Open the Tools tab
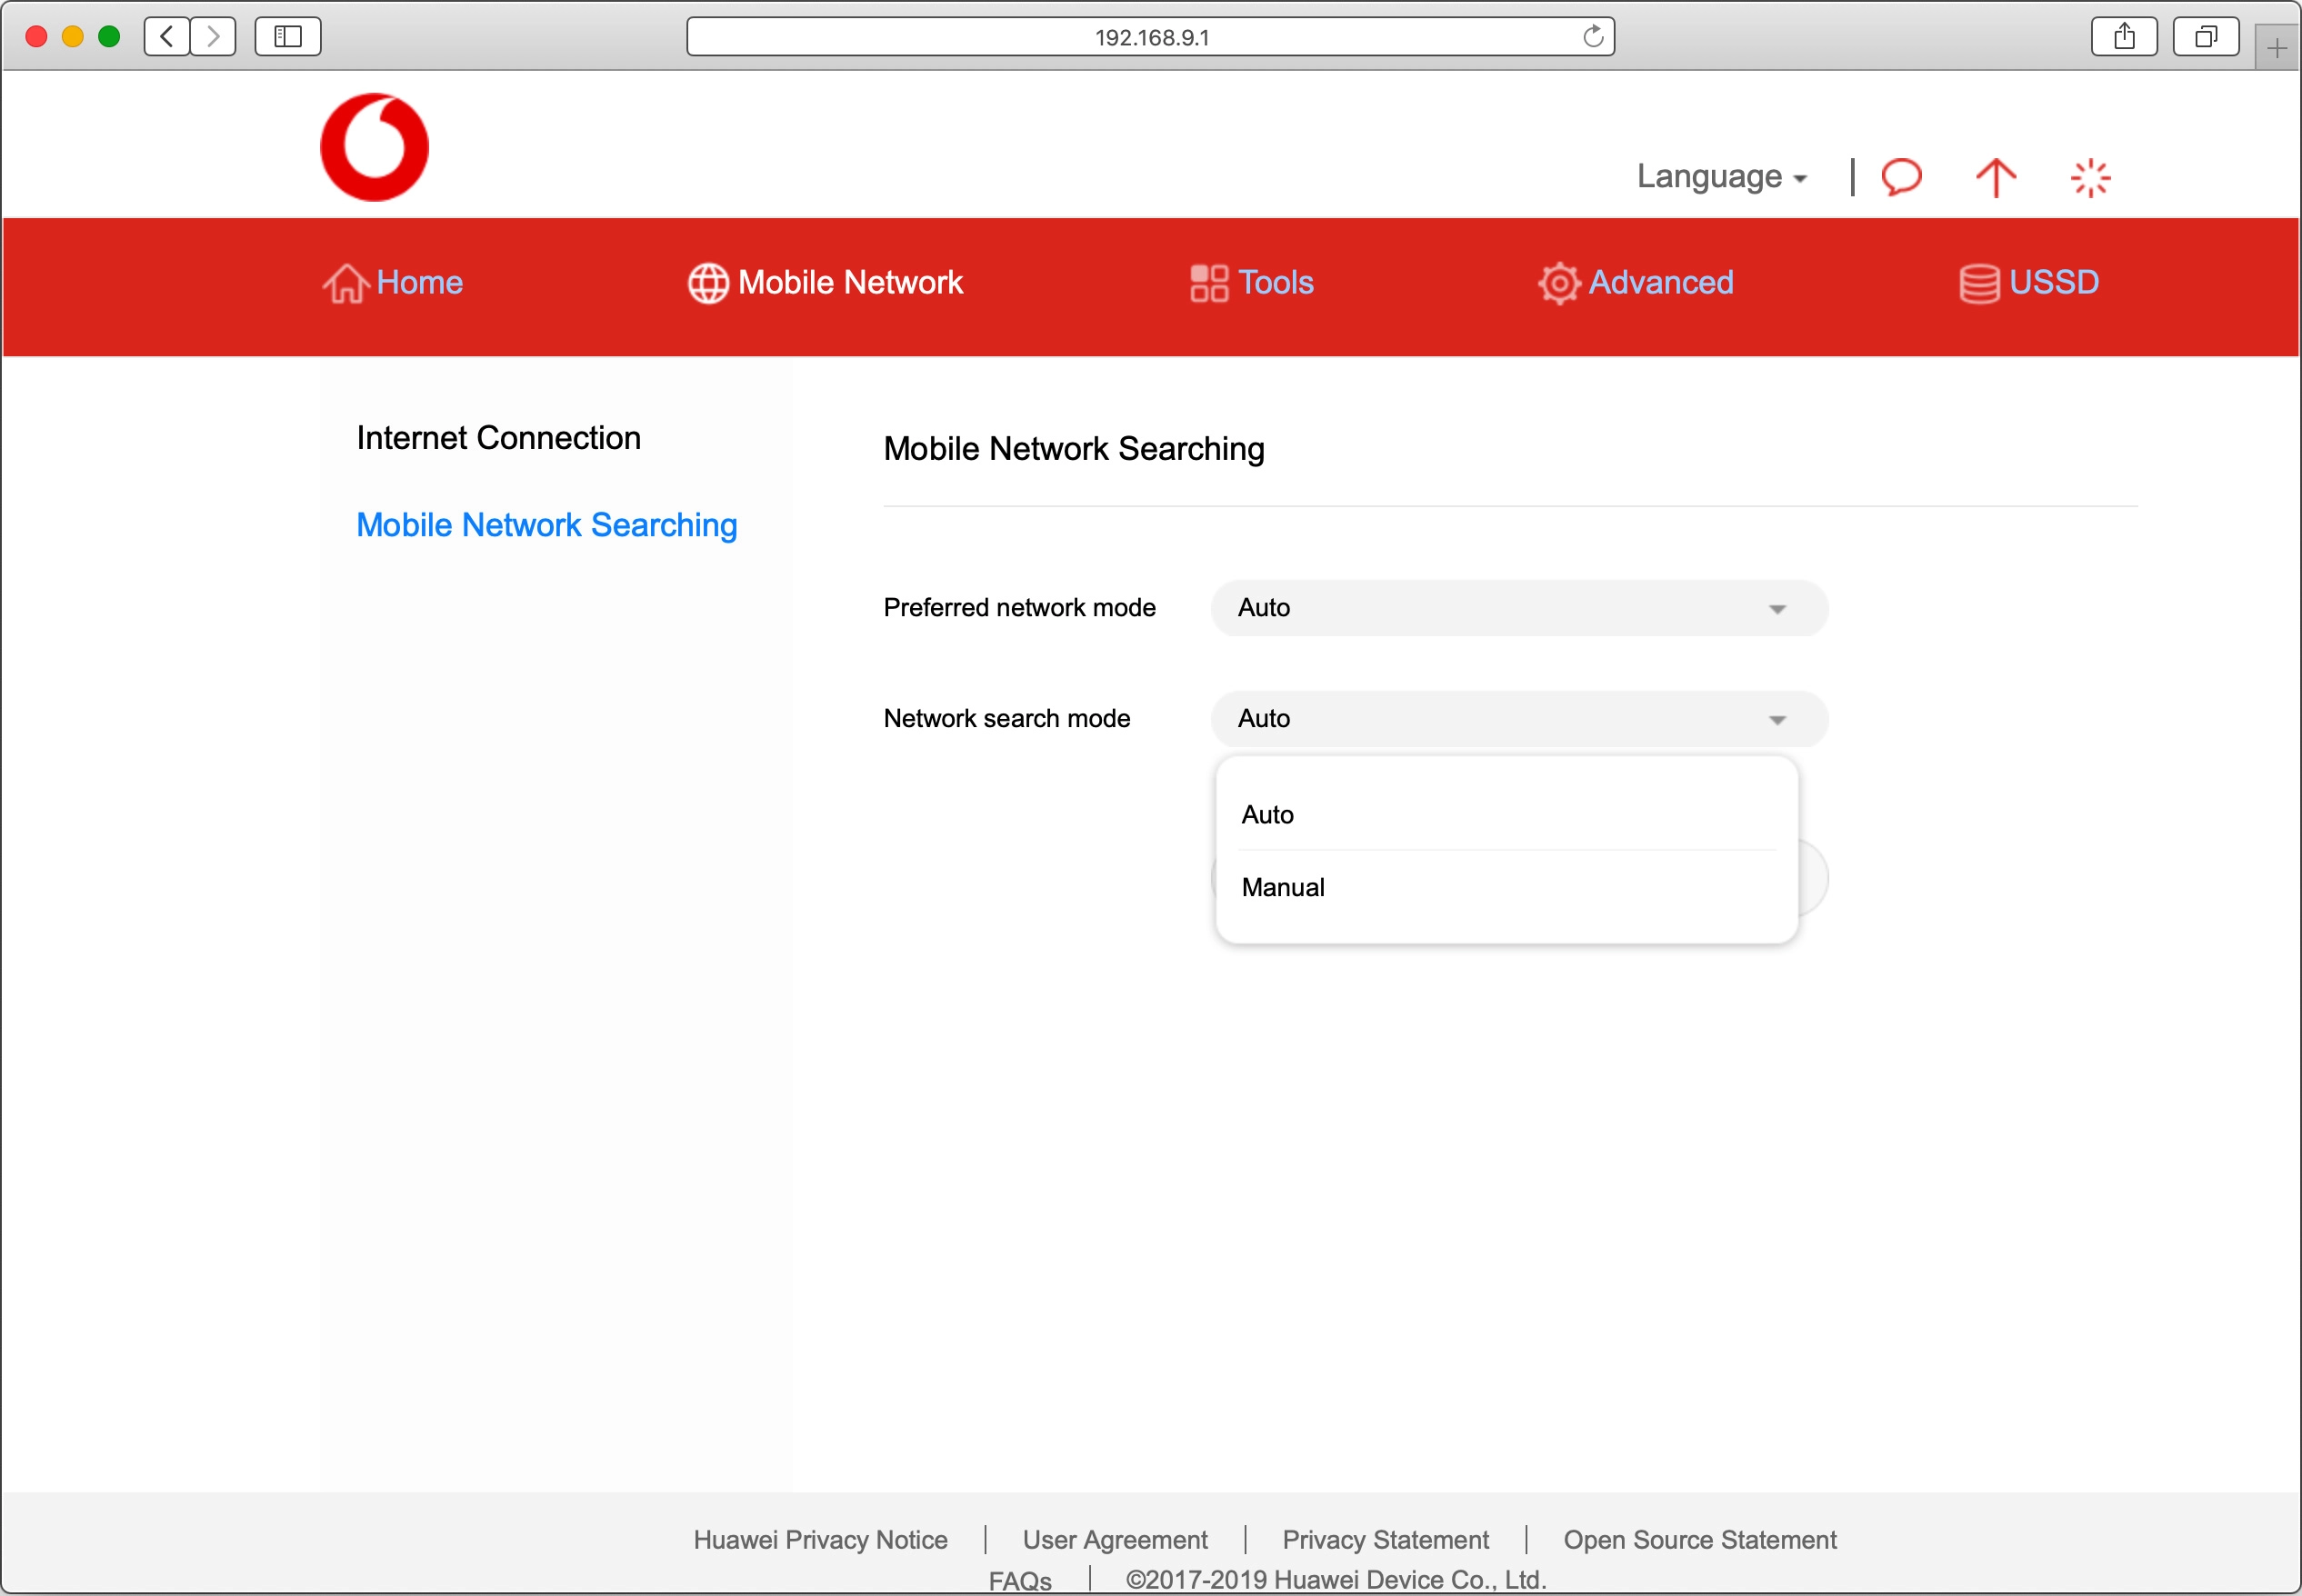The height and width of the screenshot is (1596, 2302). 1251,283
